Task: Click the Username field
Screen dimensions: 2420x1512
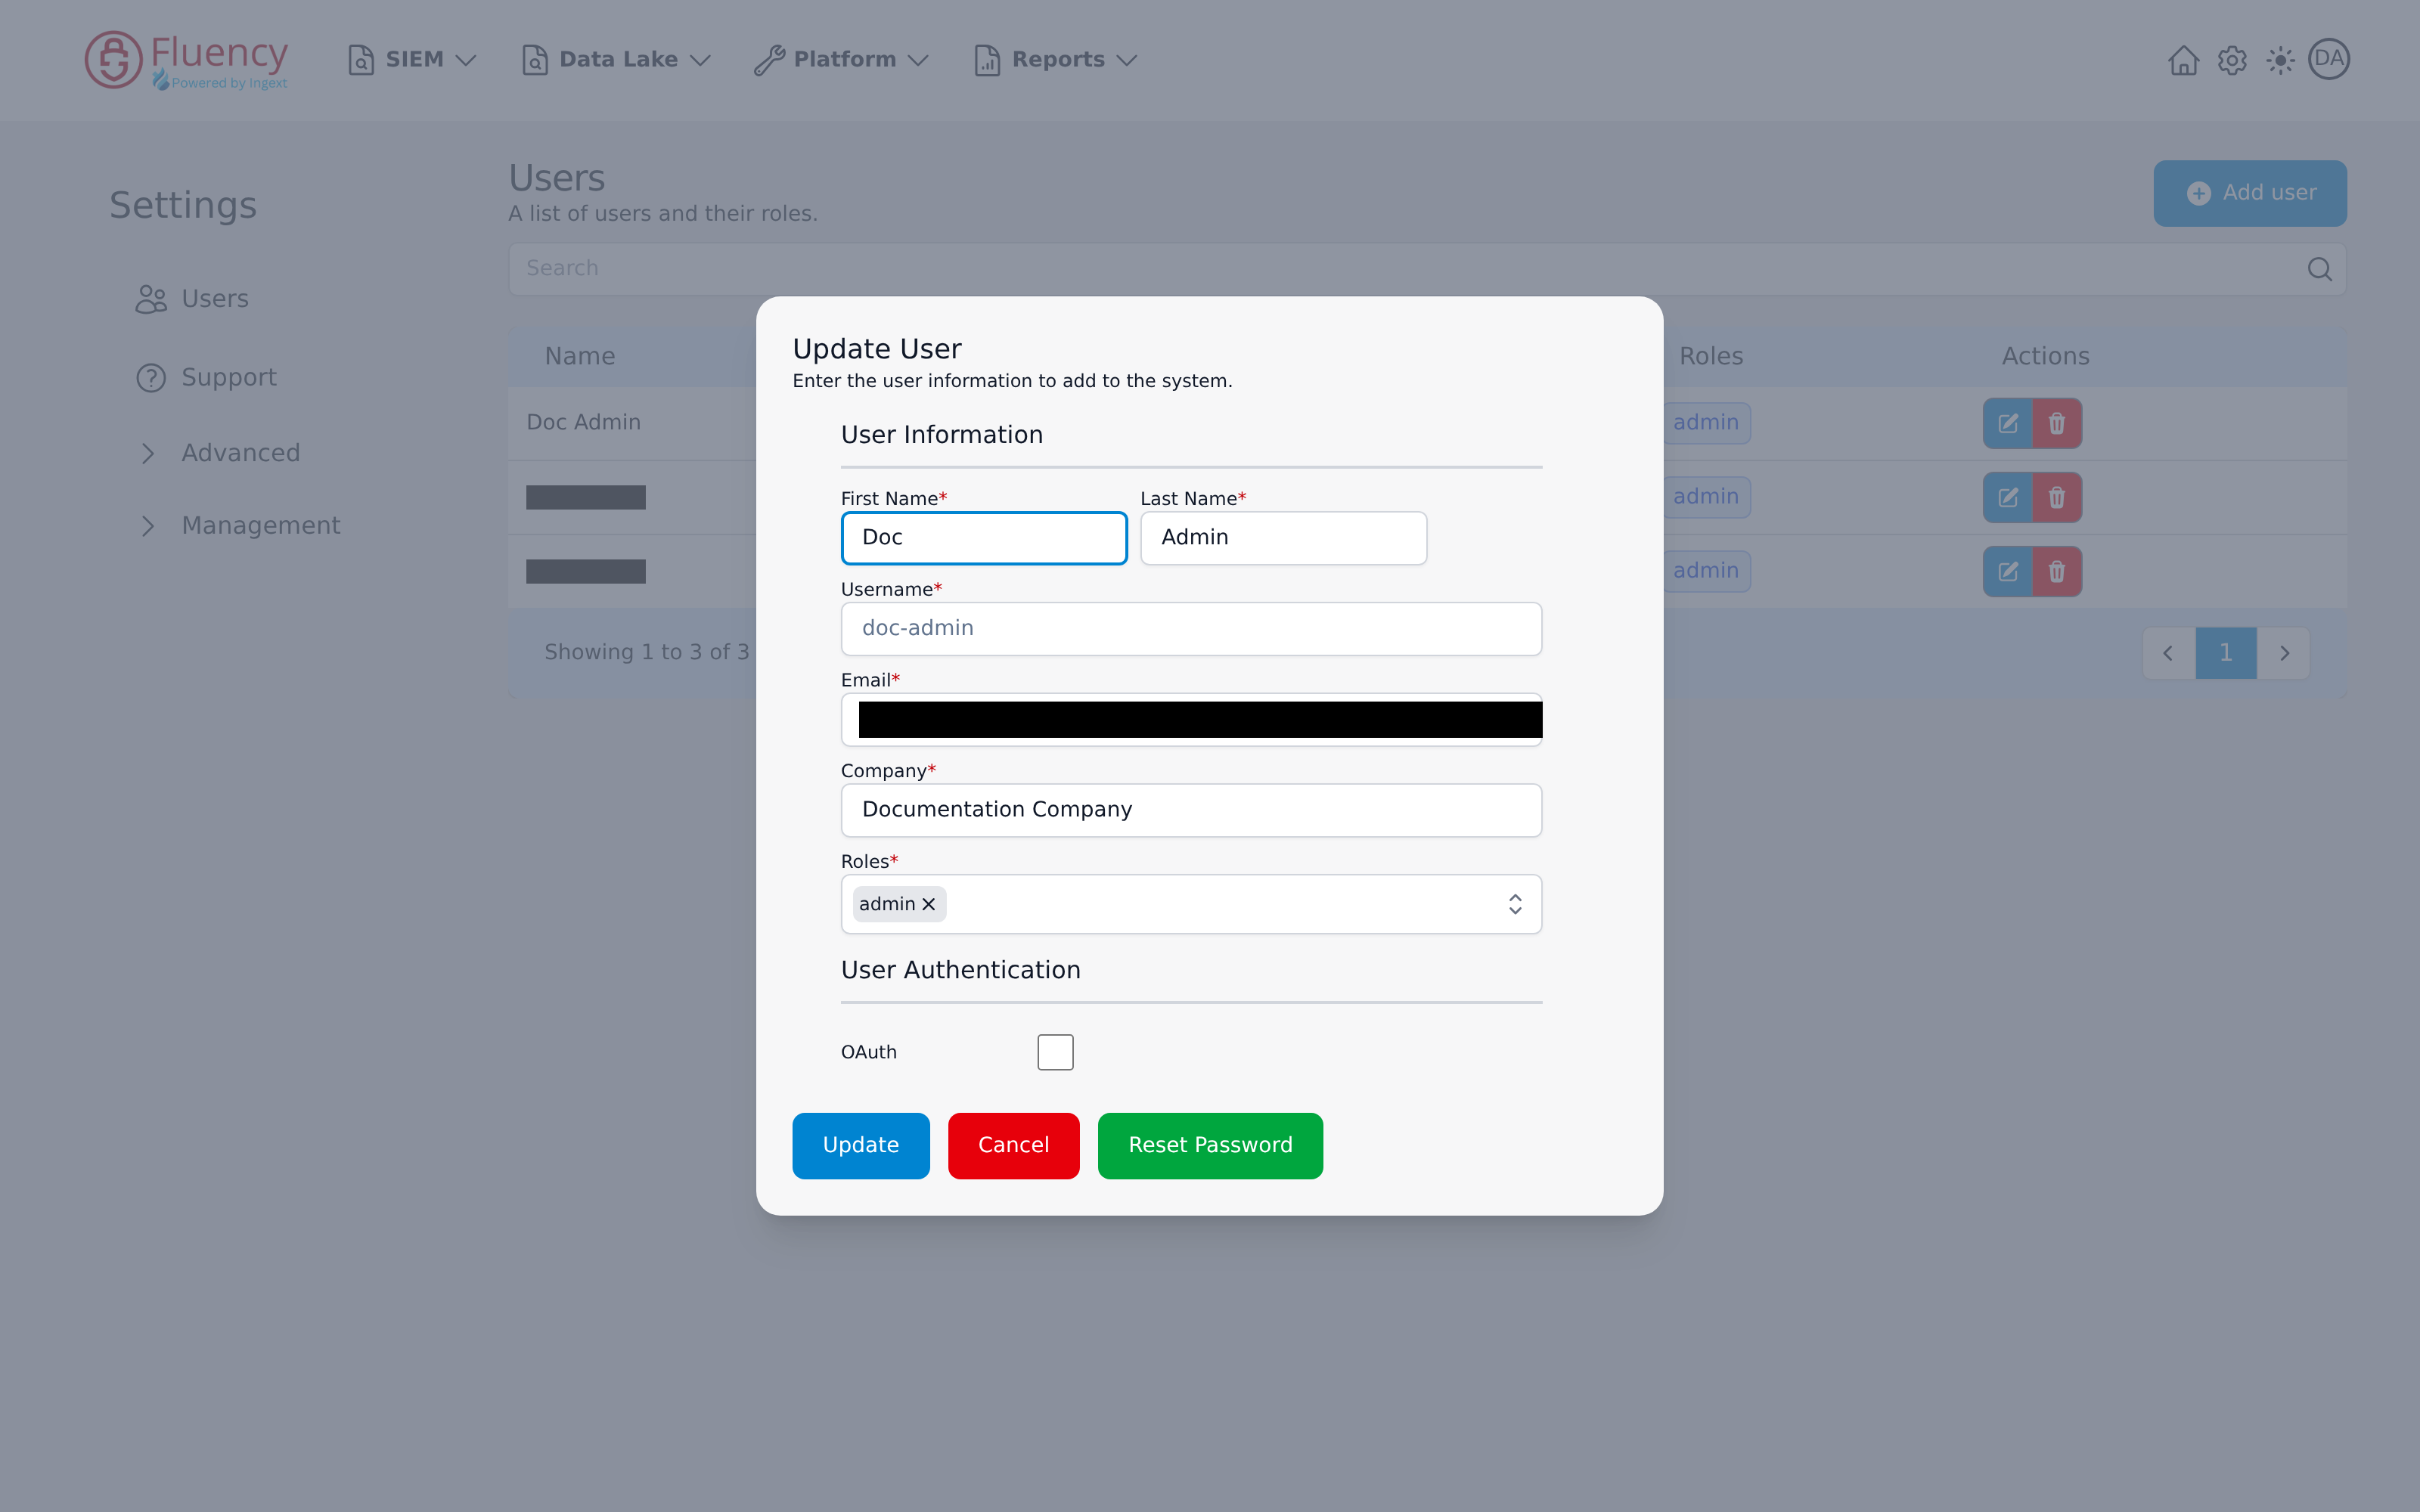Action: (1191, 629)
